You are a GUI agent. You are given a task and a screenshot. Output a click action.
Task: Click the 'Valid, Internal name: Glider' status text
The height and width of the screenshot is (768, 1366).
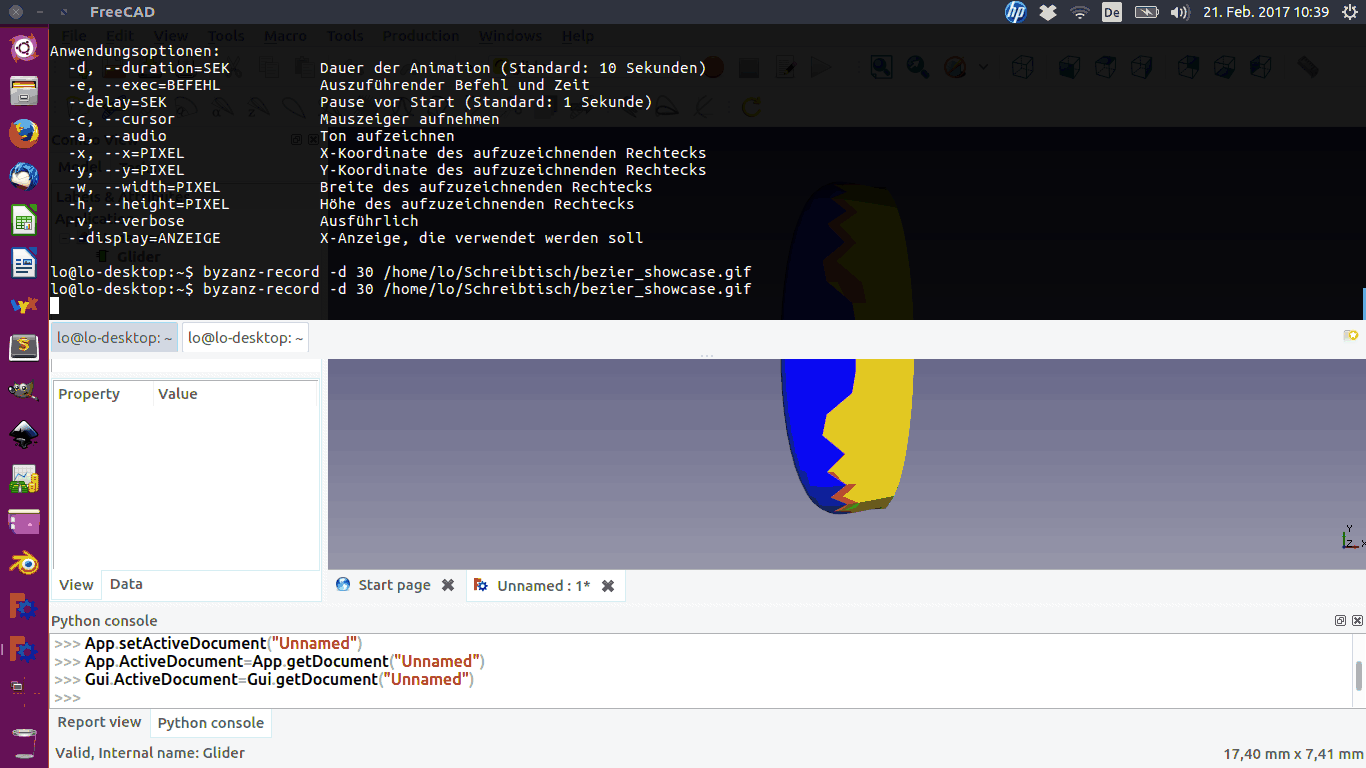point(150,753)
